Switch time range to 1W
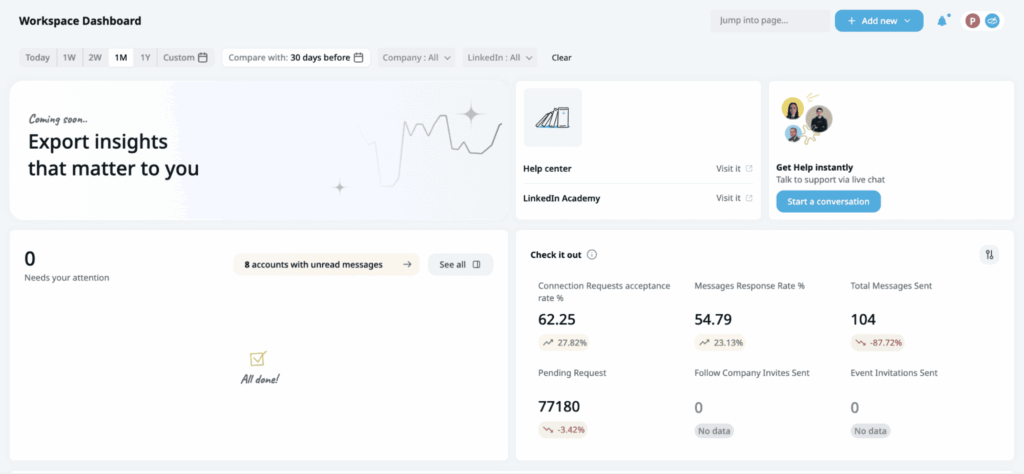 pos(69,58)
